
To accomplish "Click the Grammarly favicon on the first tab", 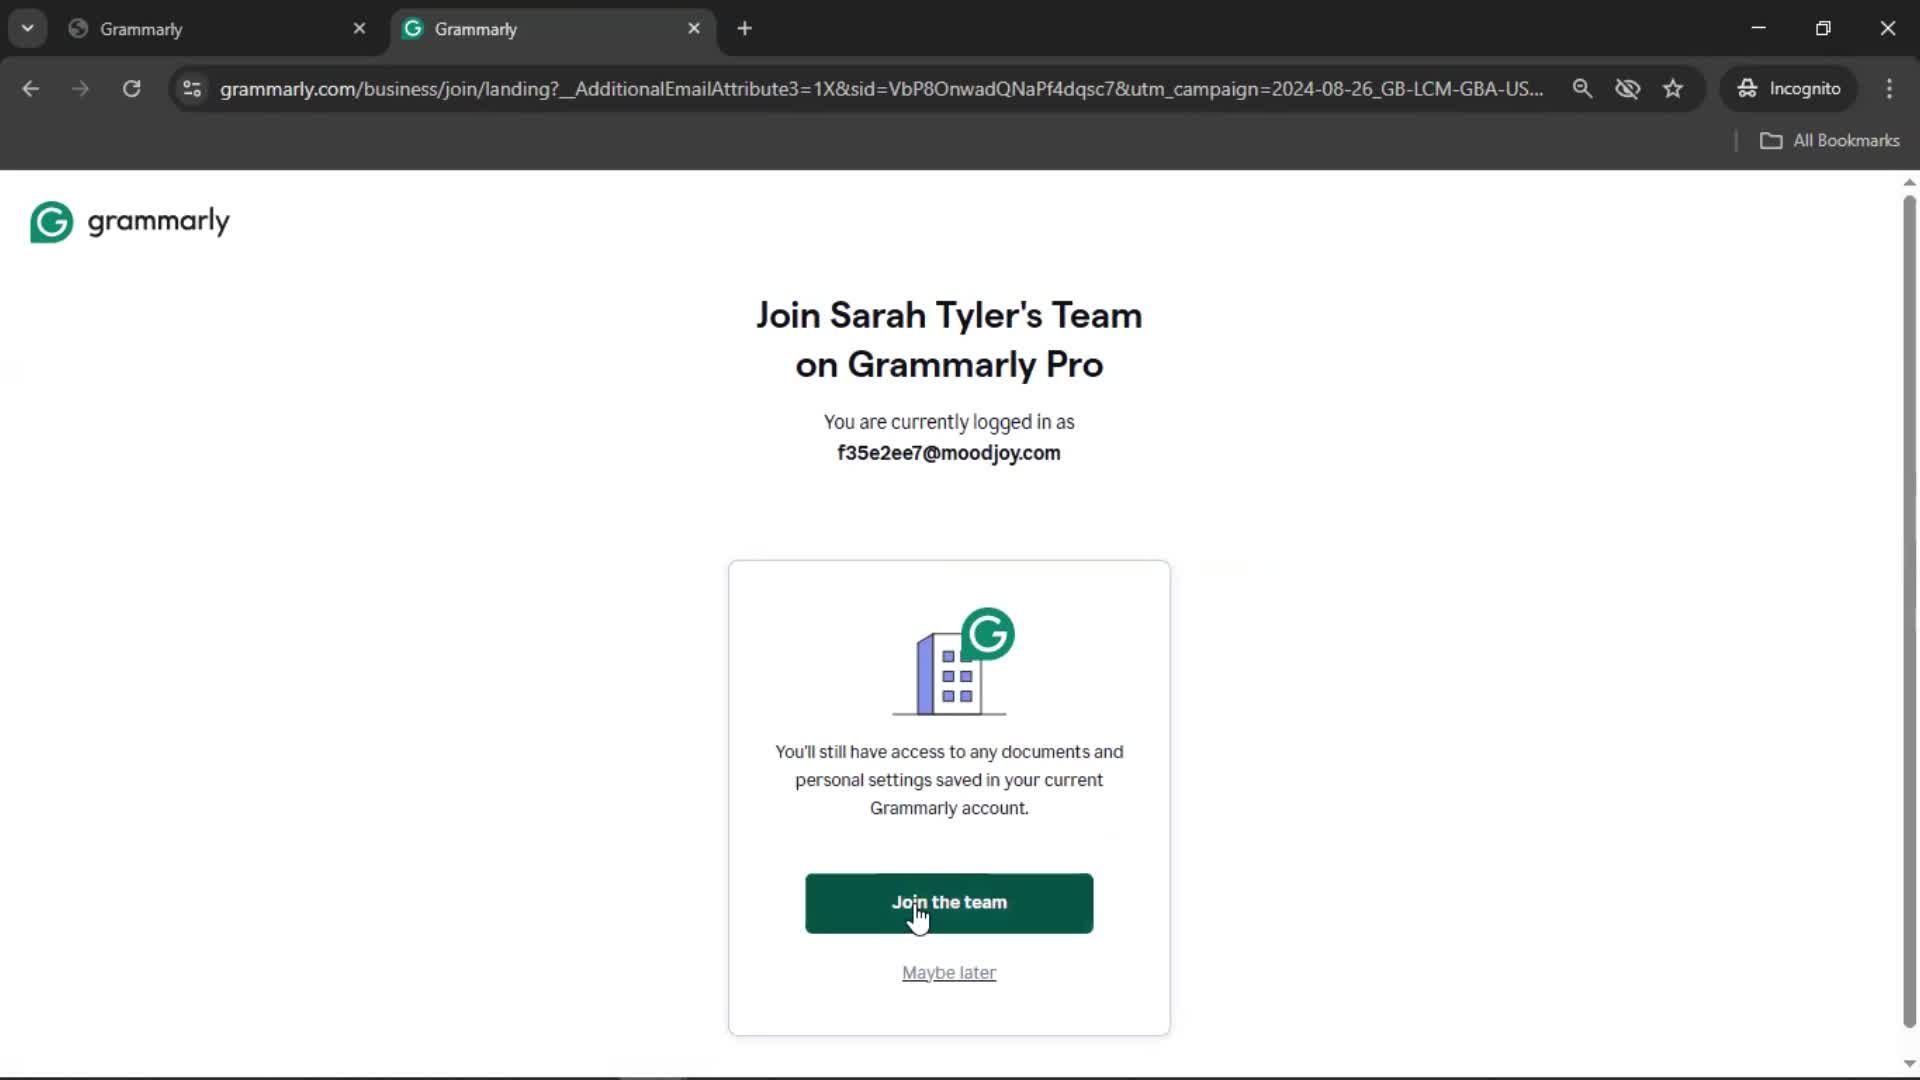I will pyautogui.click(x=78, y=28).
